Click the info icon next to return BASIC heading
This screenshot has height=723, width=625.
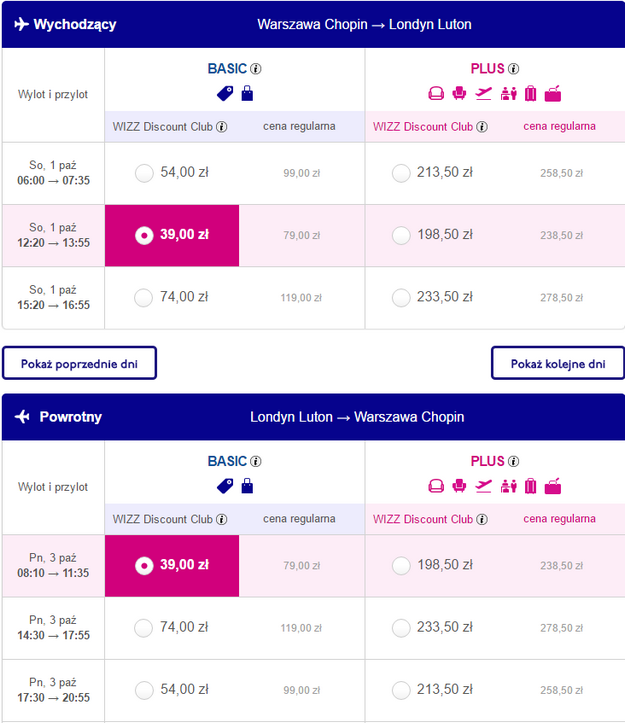pyautogui.click(x=256, y=461)
